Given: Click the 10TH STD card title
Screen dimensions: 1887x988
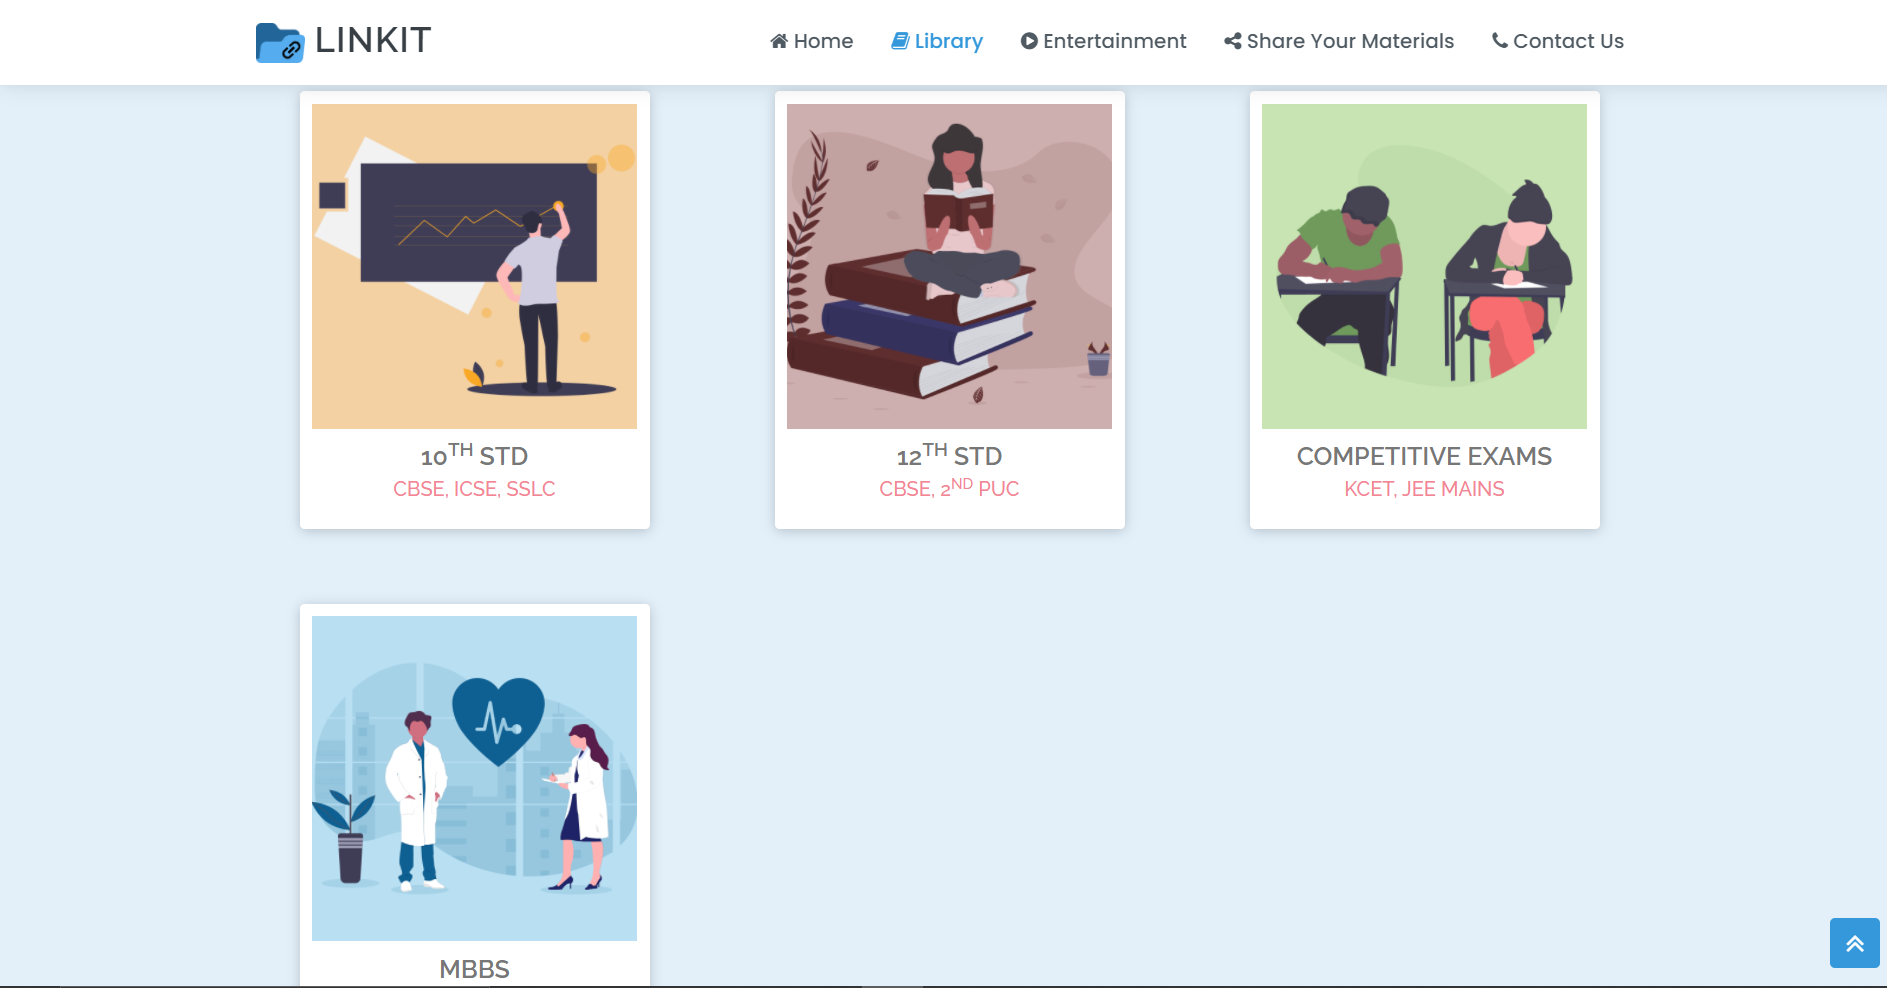Looking at the screenshot, I should [x=474, y=455].
